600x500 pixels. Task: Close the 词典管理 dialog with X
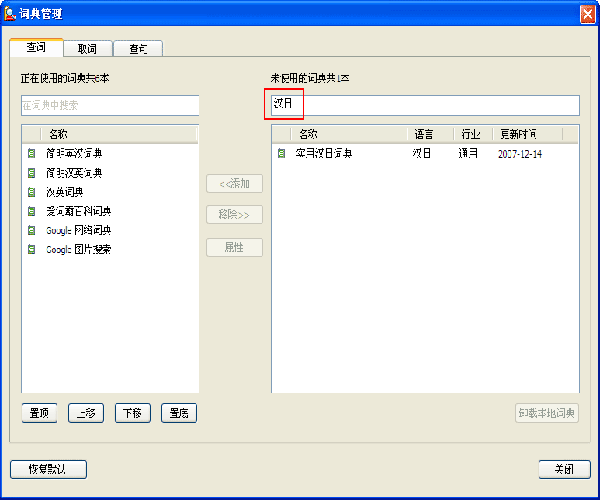click(587, 15)
